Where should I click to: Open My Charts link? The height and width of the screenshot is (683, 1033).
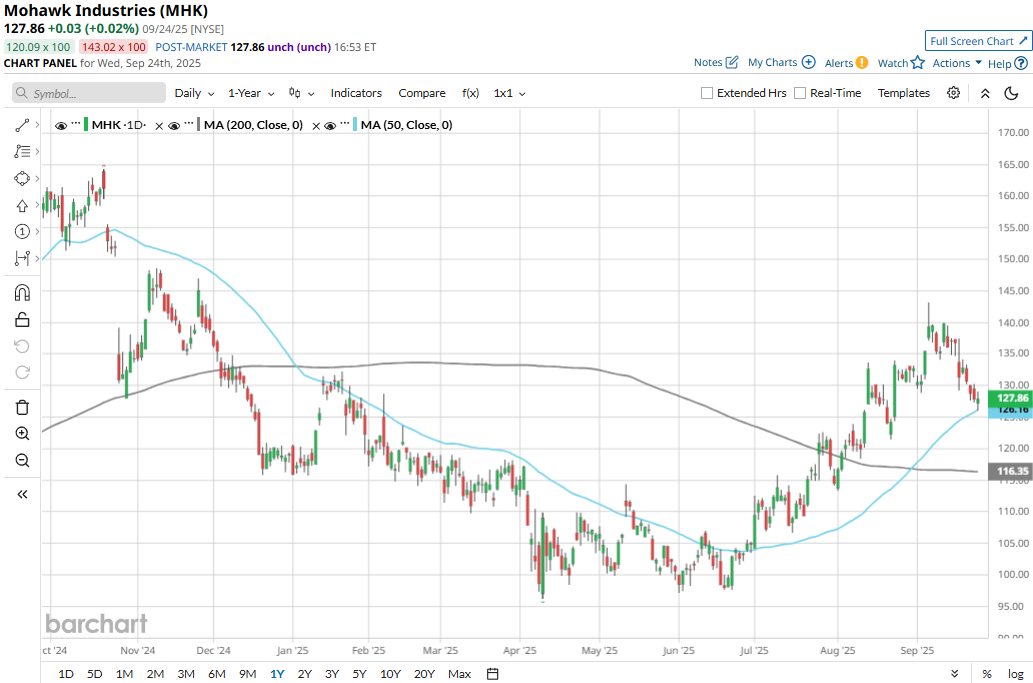click(x=781, y=63)
